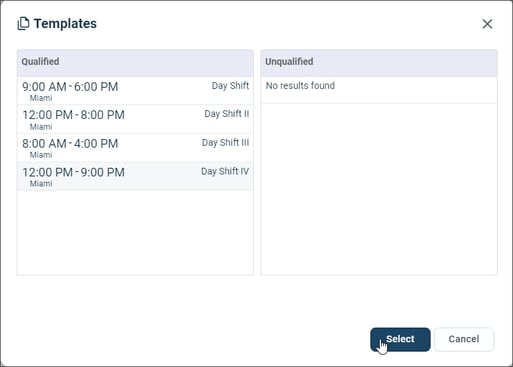Image resolution: width=513 pixels, height=367 pixels.
Task: Choose the 12:00 PM - 8:00 PM template
Action: tap(135, 119)
